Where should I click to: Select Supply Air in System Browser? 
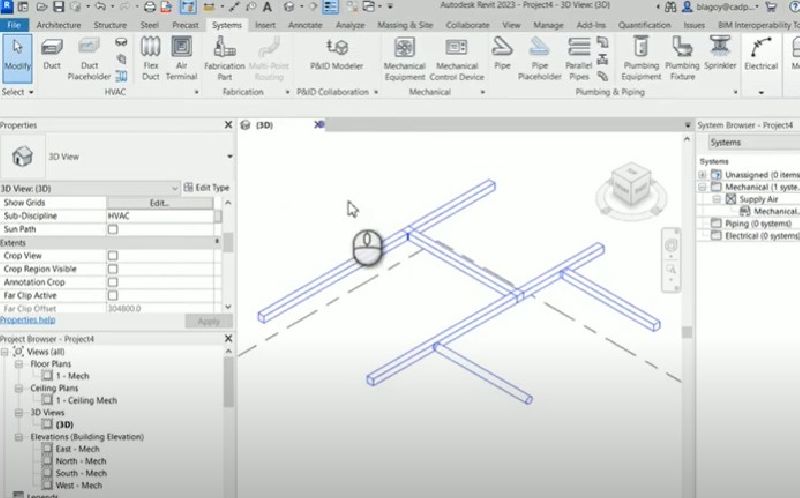(759, 200)
